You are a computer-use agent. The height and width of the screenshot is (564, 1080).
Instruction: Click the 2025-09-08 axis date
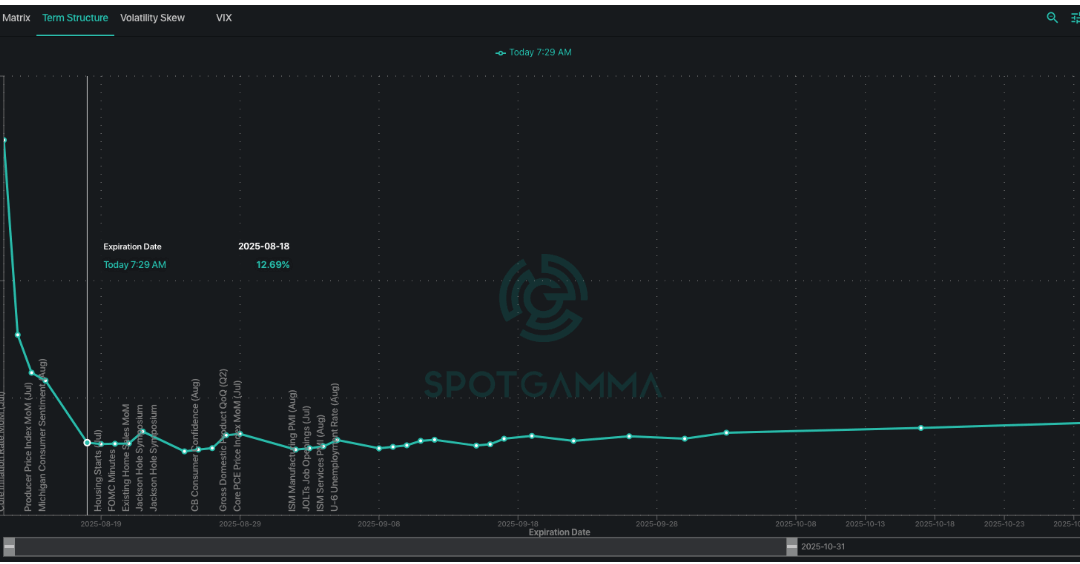pyautogui.click(x=378, y=524)
